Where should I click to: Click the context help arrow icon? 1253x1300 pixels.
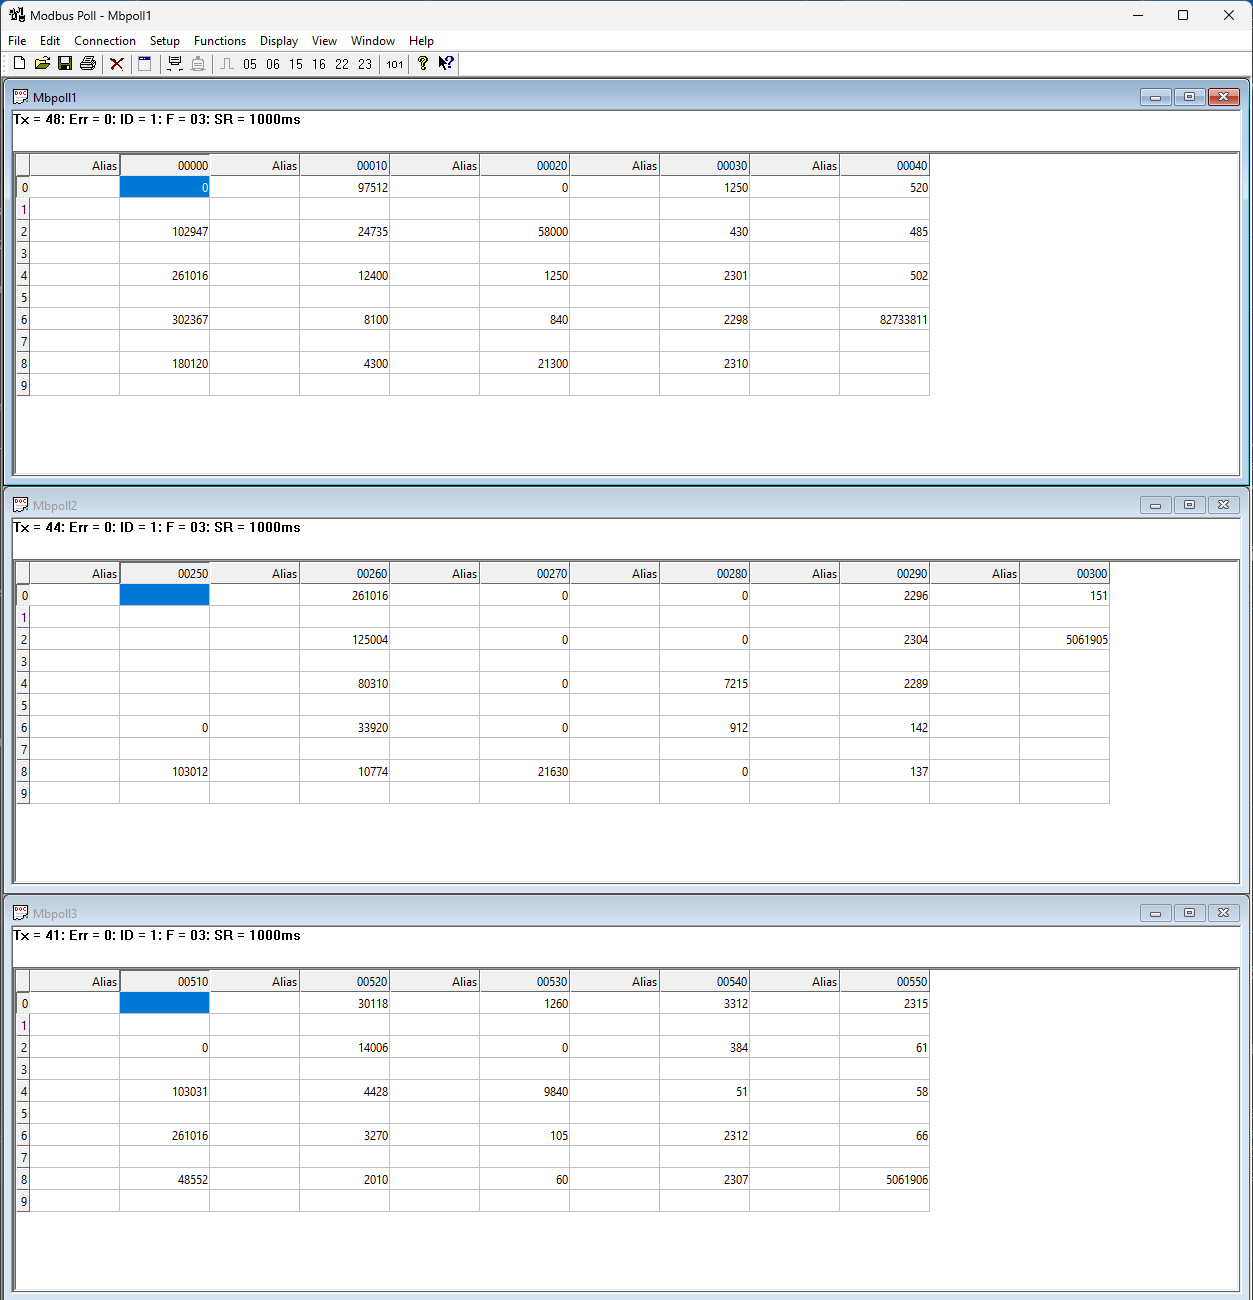[x=446, y=63]
